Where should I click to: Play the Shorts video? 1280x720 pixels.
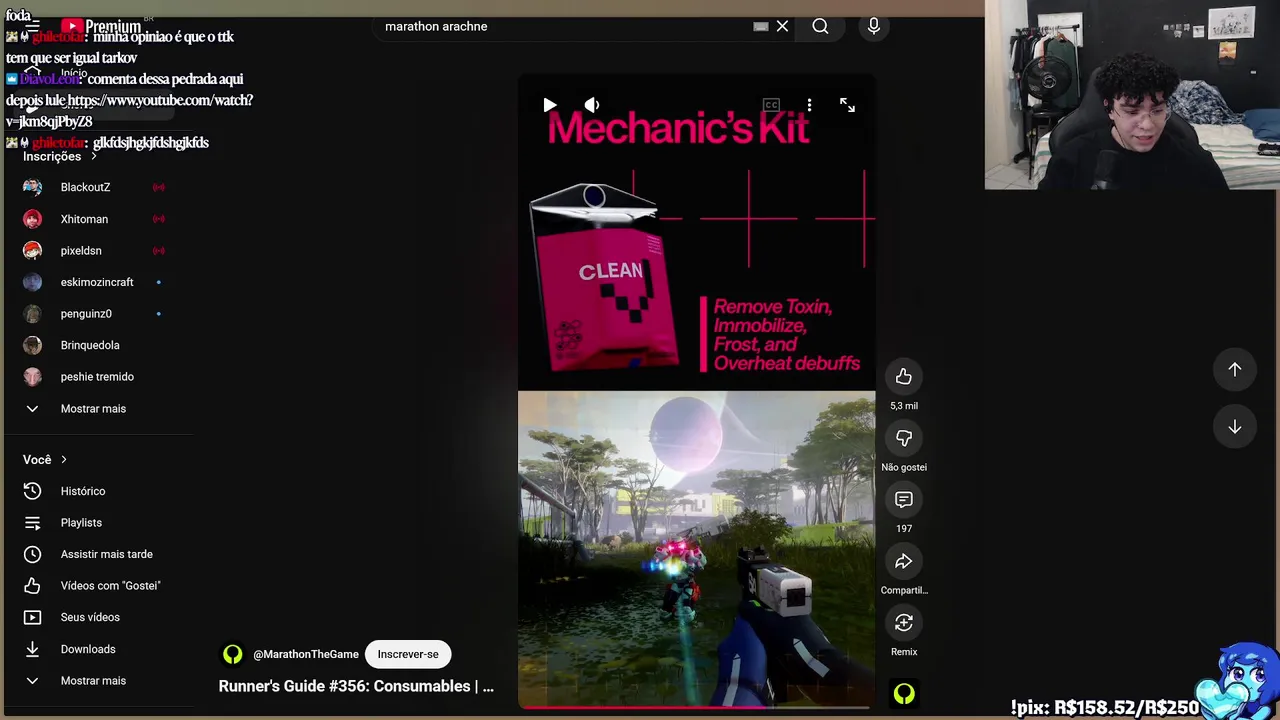point(549,105)
